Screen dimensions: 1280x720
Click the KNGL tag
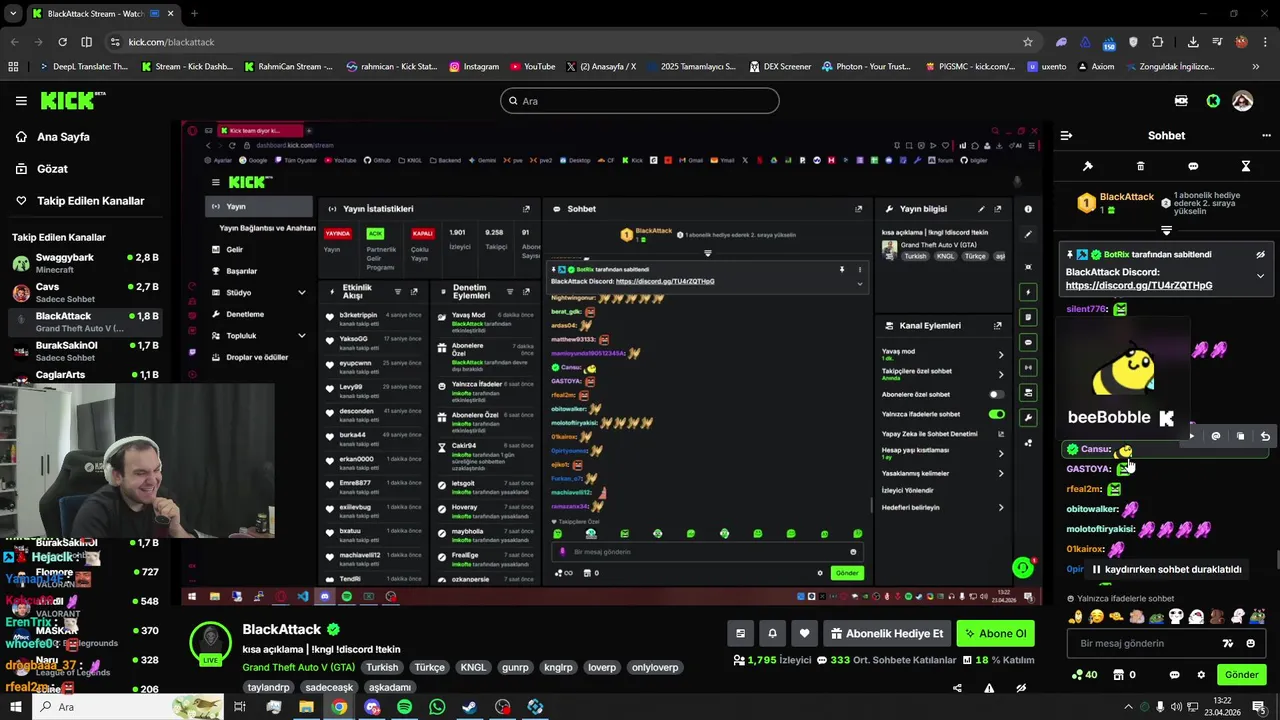[x=473, y=667]
